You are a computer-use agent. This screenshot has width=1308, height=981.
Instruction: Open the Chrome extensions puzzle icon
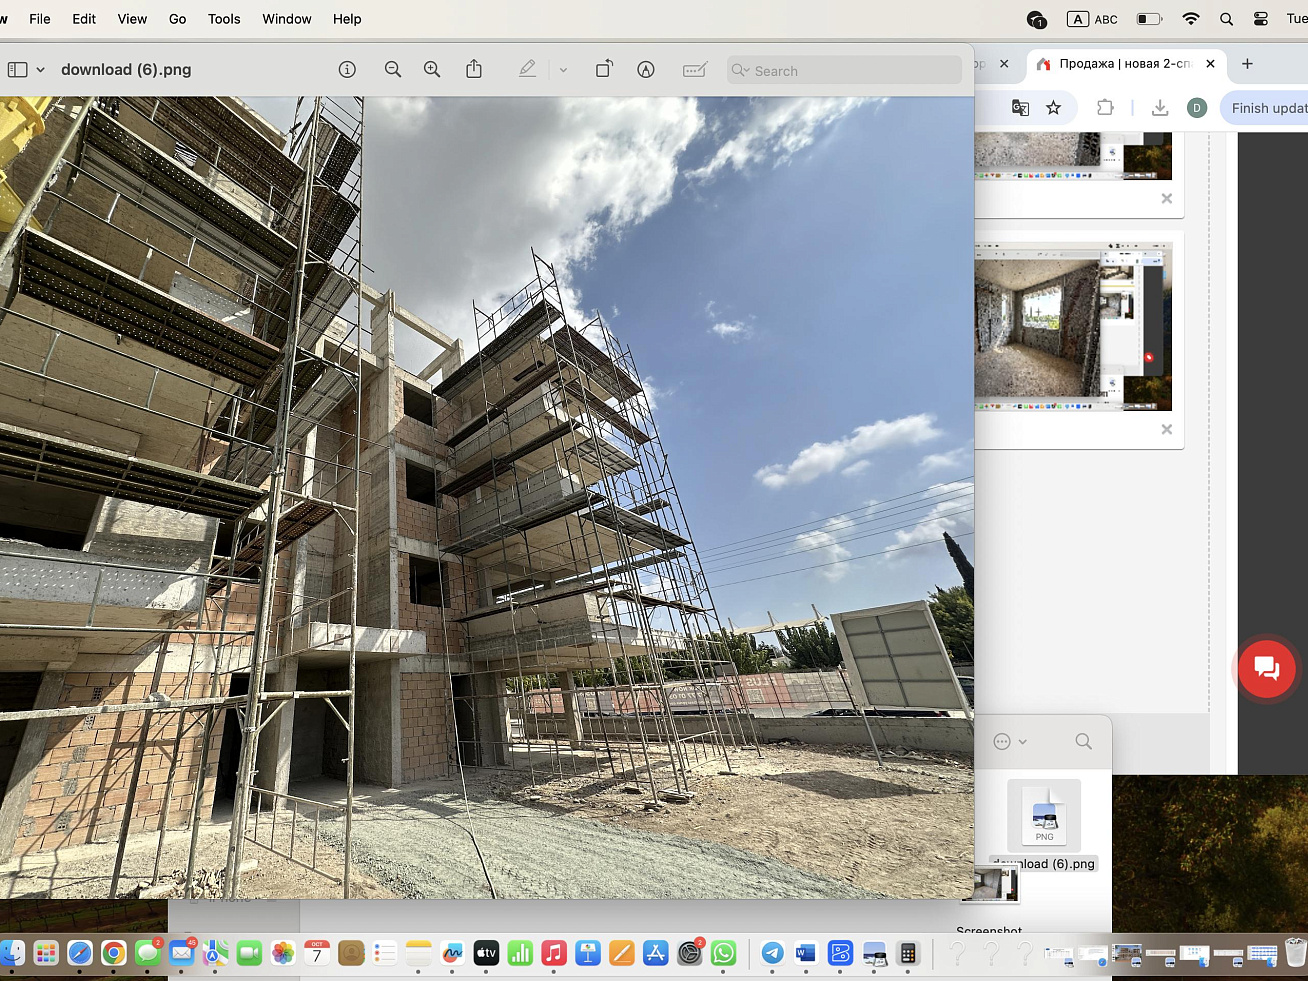[x=1105, y=108]
